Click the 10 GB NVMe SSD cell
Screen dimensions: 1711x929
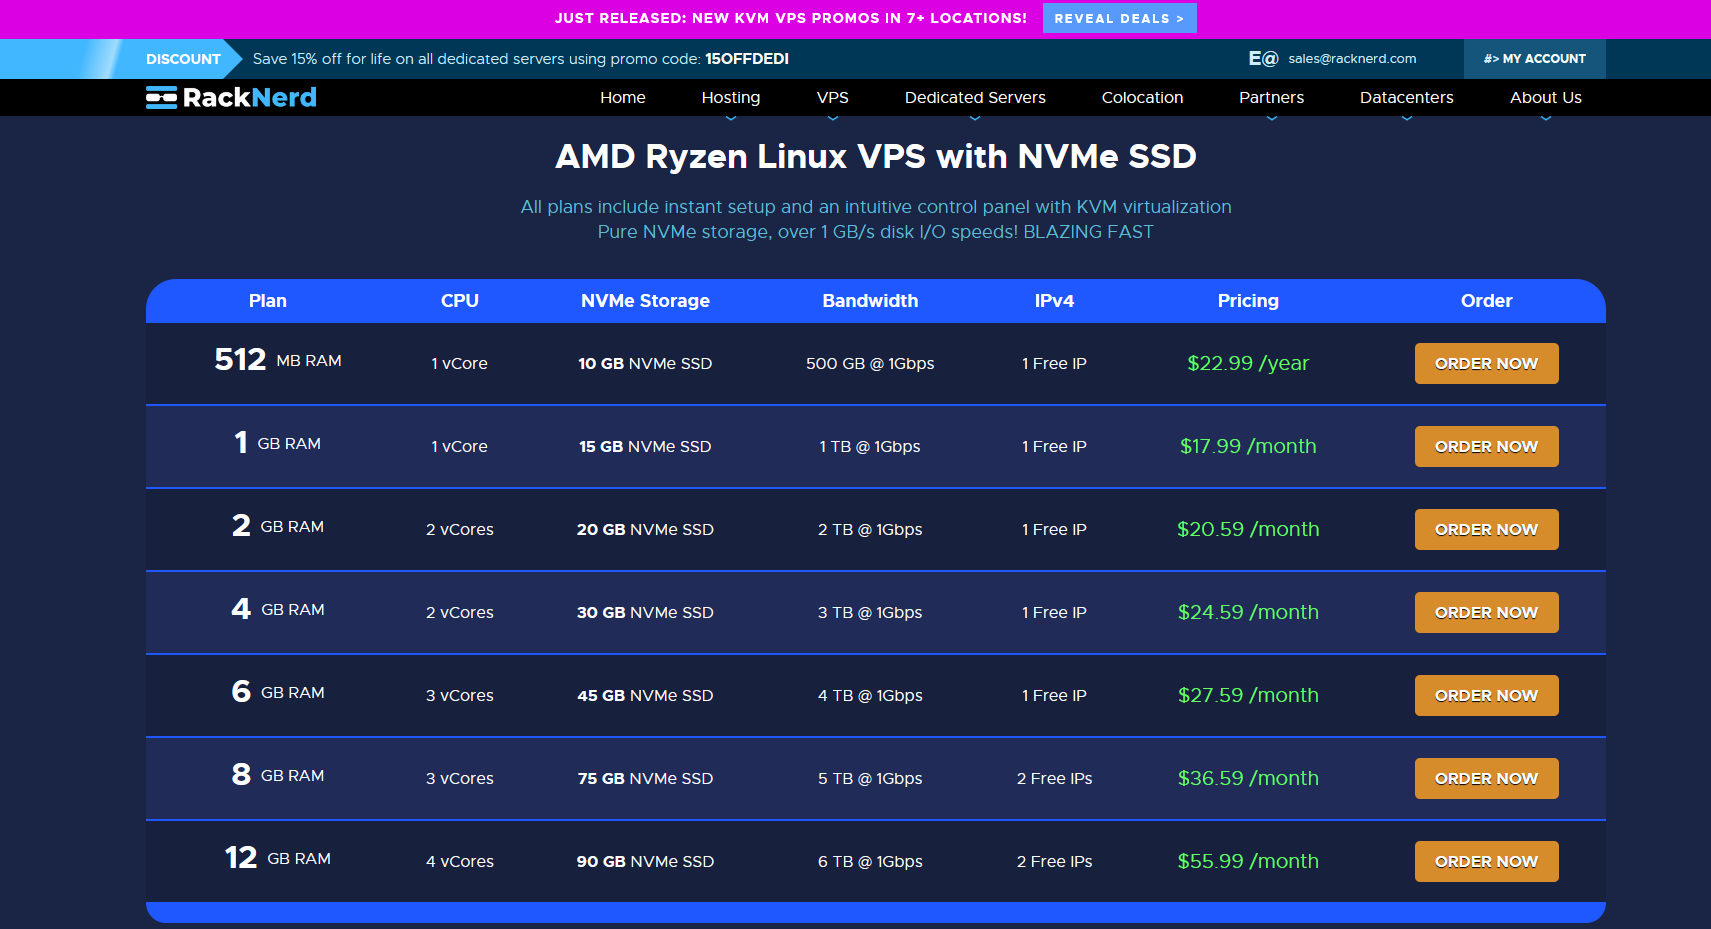point(645,364)
